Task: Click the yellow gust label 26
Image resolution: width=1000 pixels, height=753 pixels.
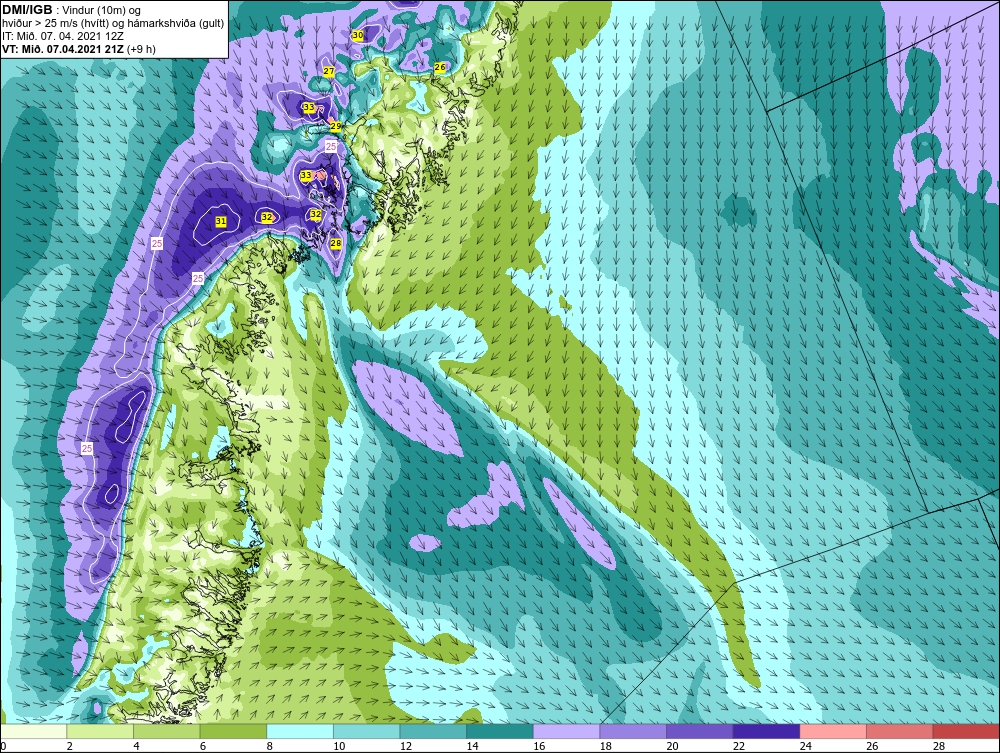Action: click(x=440, y=67)
